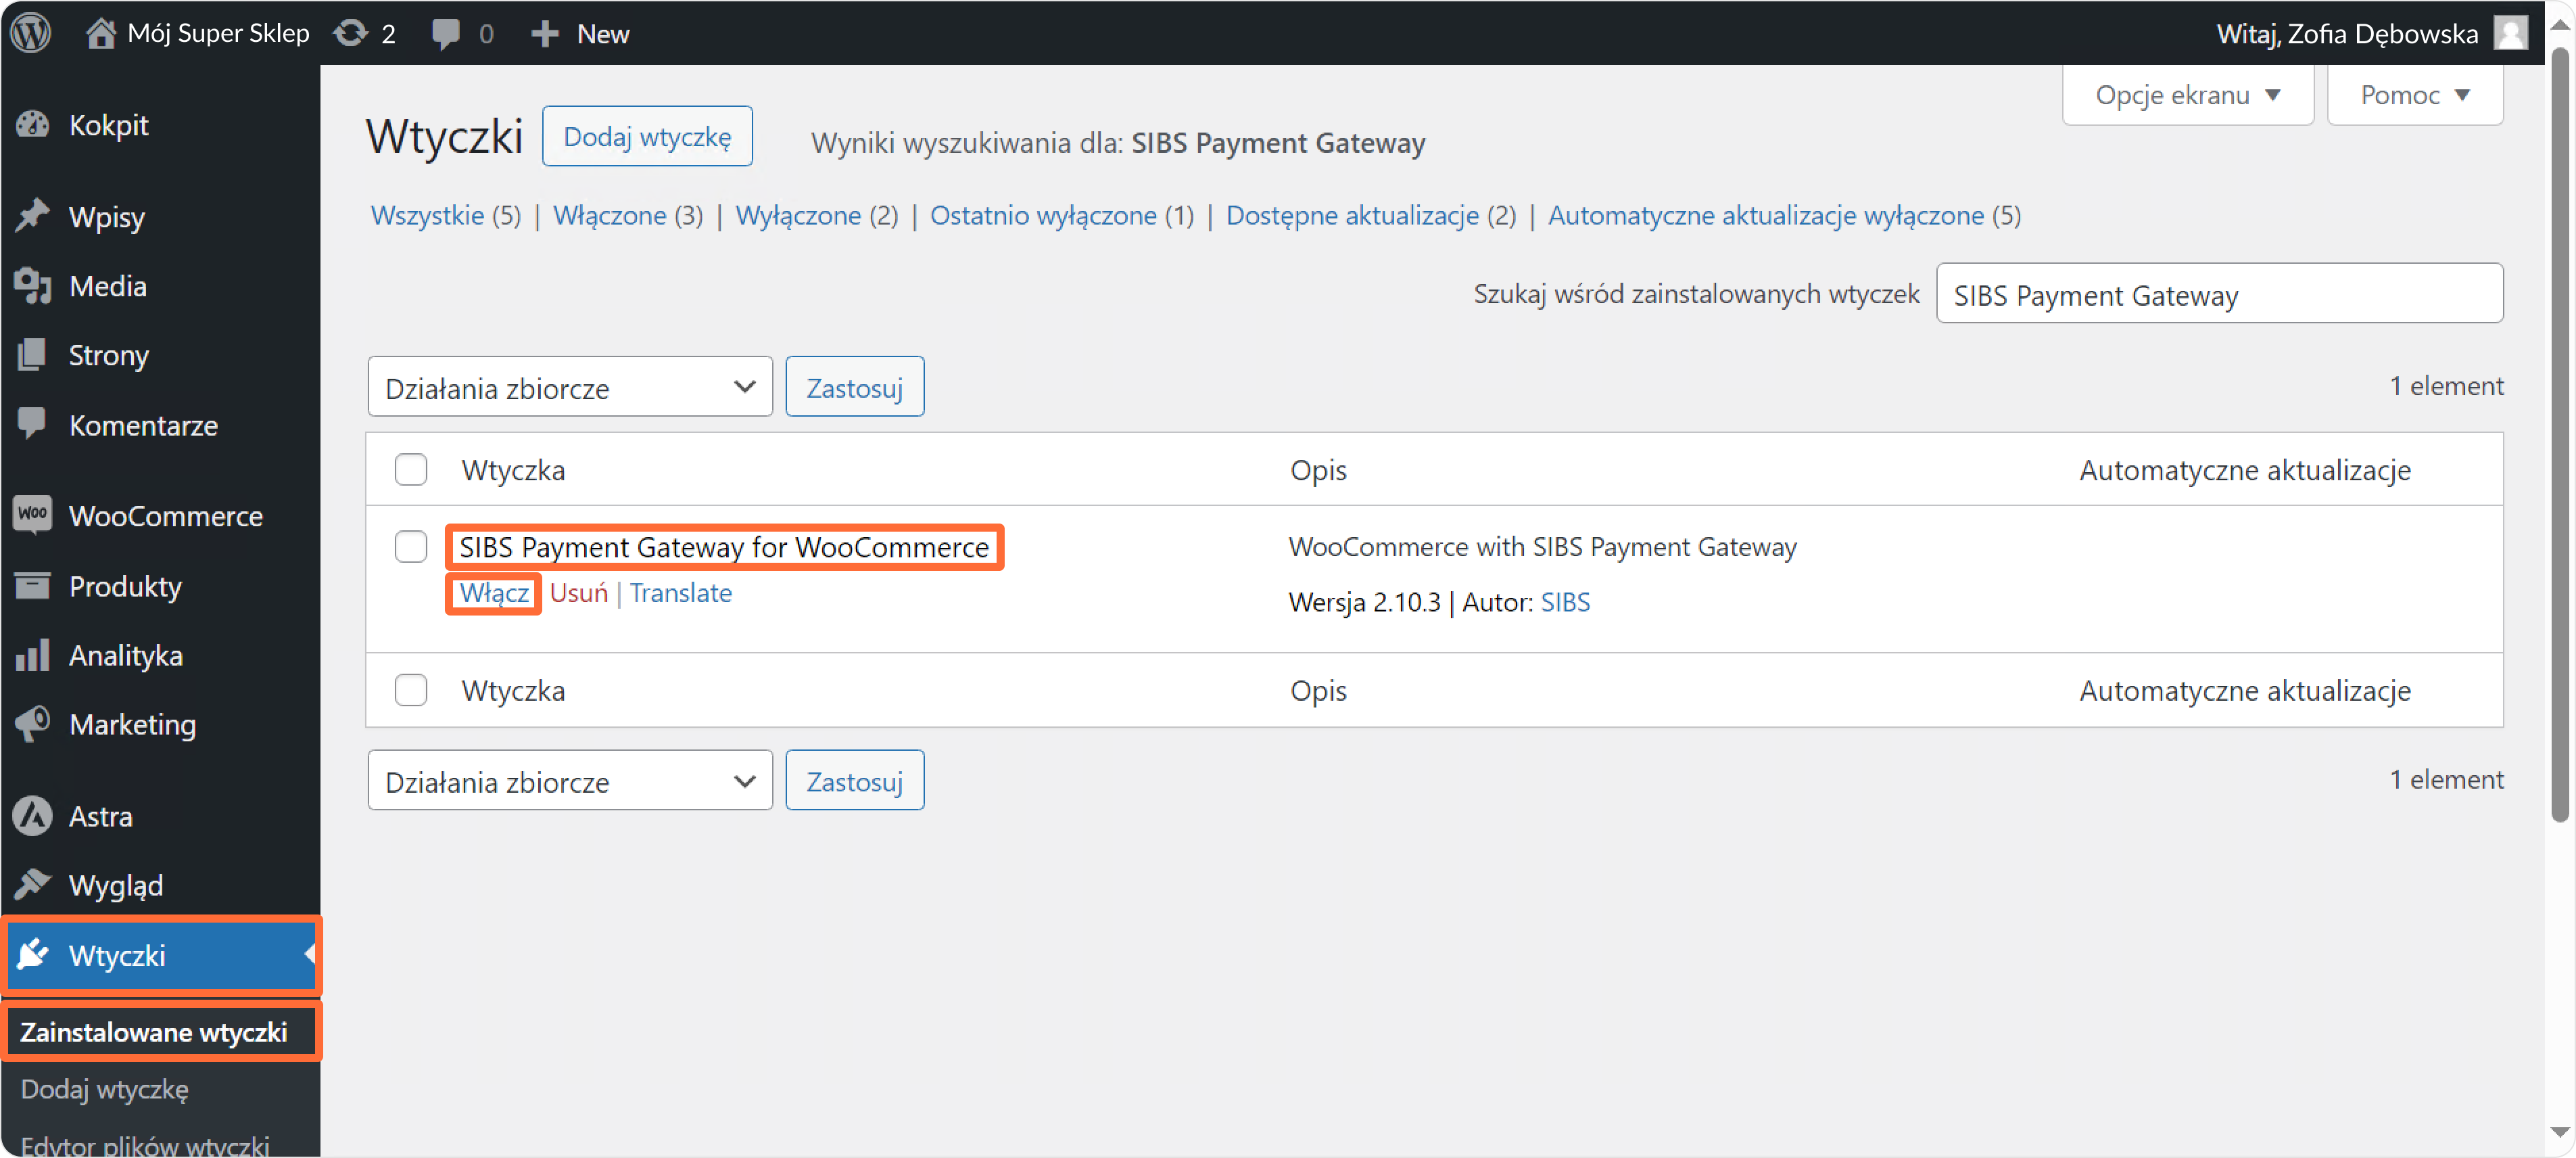This screenshot has width=2576, height=1158.
Task: Click the Analityka bar chart icon
Action: pos(33,655)
